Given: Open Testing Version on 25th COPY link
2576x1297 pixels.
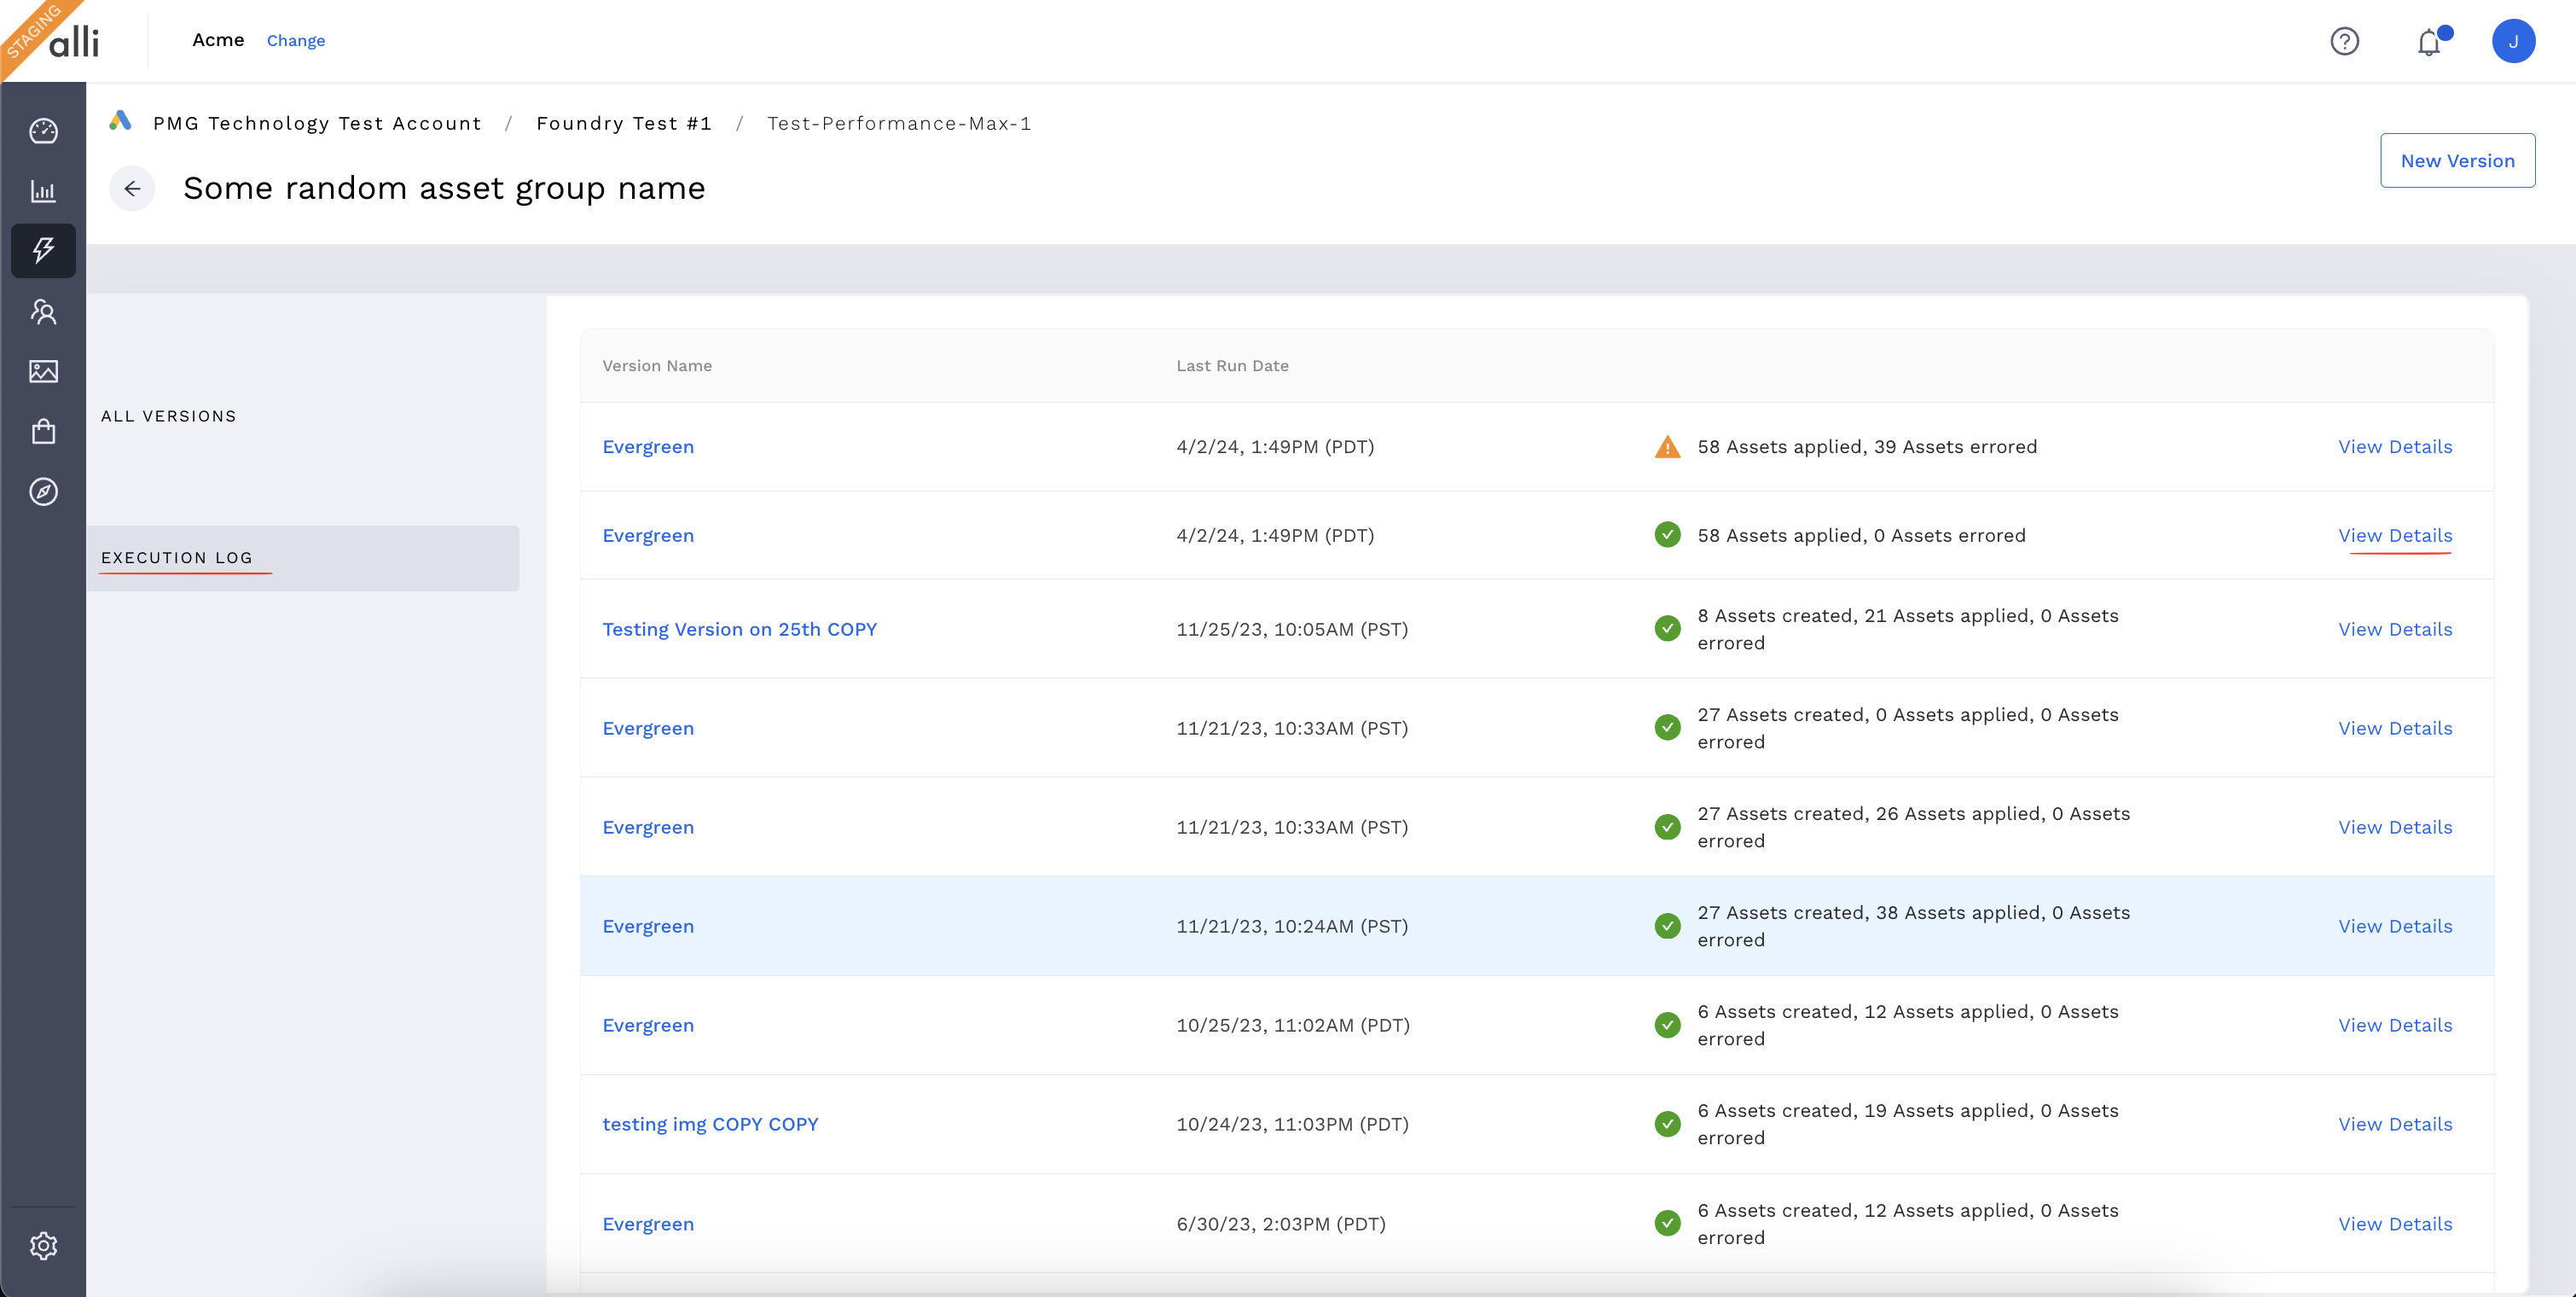Looking at the screenshot, I should [x=739, y=629].
